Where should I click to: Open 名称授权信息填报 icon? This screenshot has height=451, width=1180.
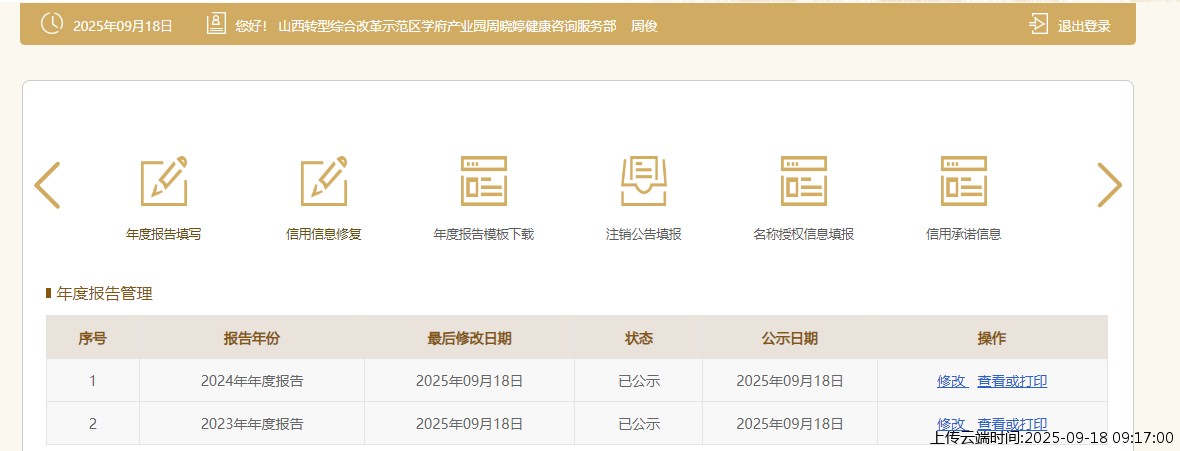coord(804,181)
